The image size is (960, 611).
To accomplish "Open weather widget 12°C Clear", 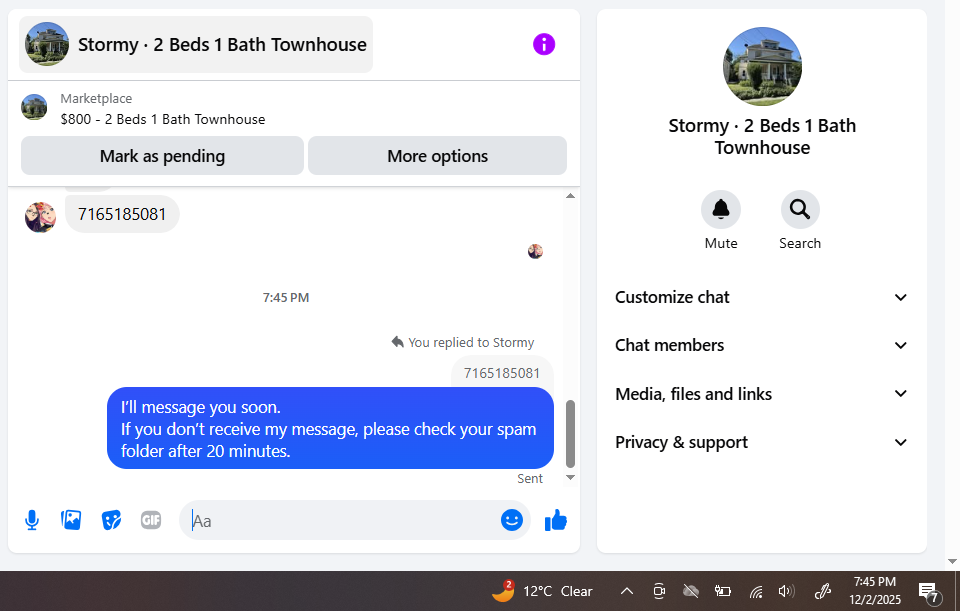I will coord(542,591).
